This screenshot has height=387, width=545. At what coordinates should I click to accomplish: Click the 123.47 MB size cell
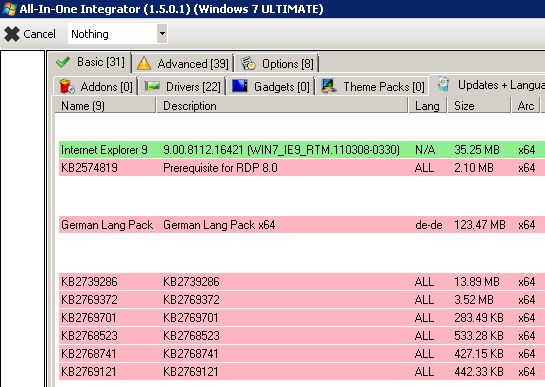[x=480, y=225]
